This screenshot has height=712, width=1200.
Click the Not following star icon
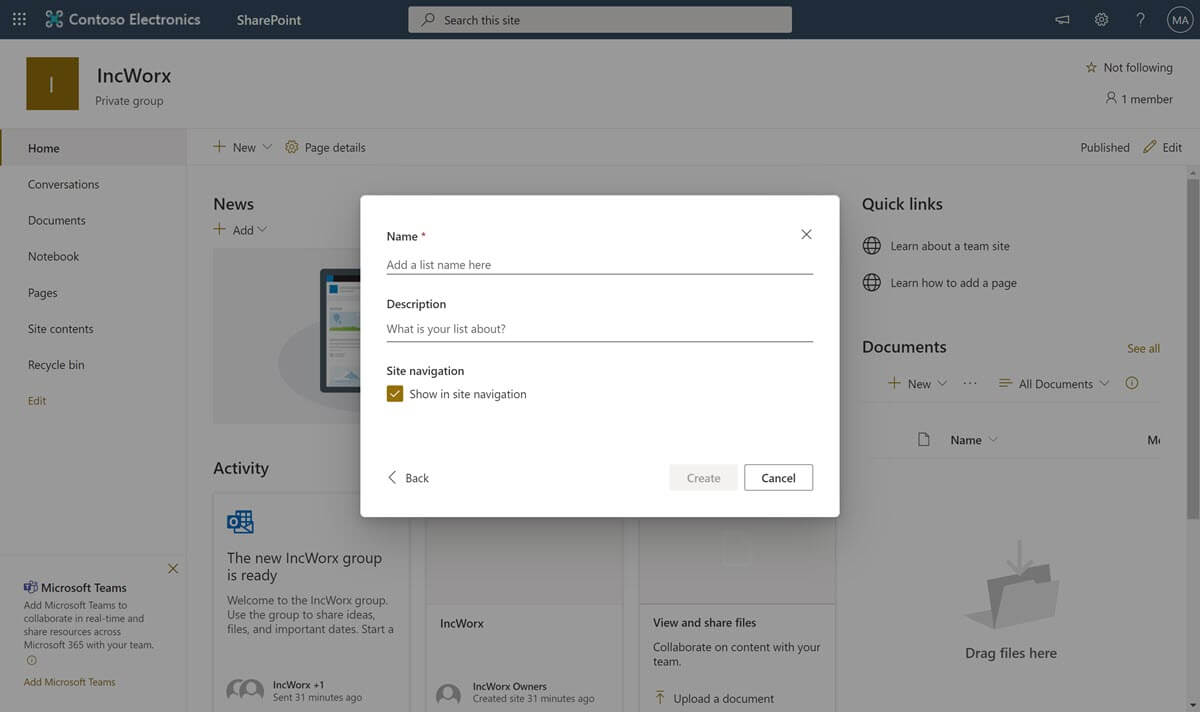pos(1091,67)
